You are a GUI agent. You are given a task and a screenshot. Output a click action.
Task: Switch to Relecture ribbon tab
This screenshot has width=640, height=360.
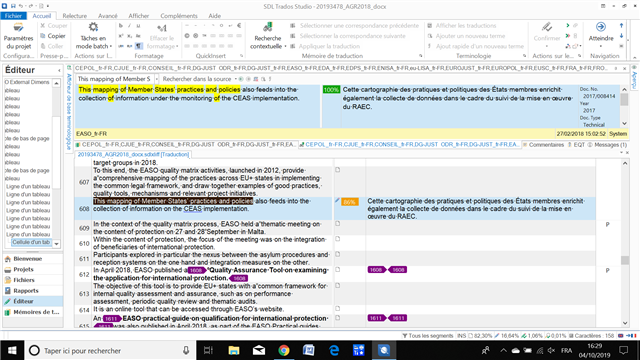point(74,16)
